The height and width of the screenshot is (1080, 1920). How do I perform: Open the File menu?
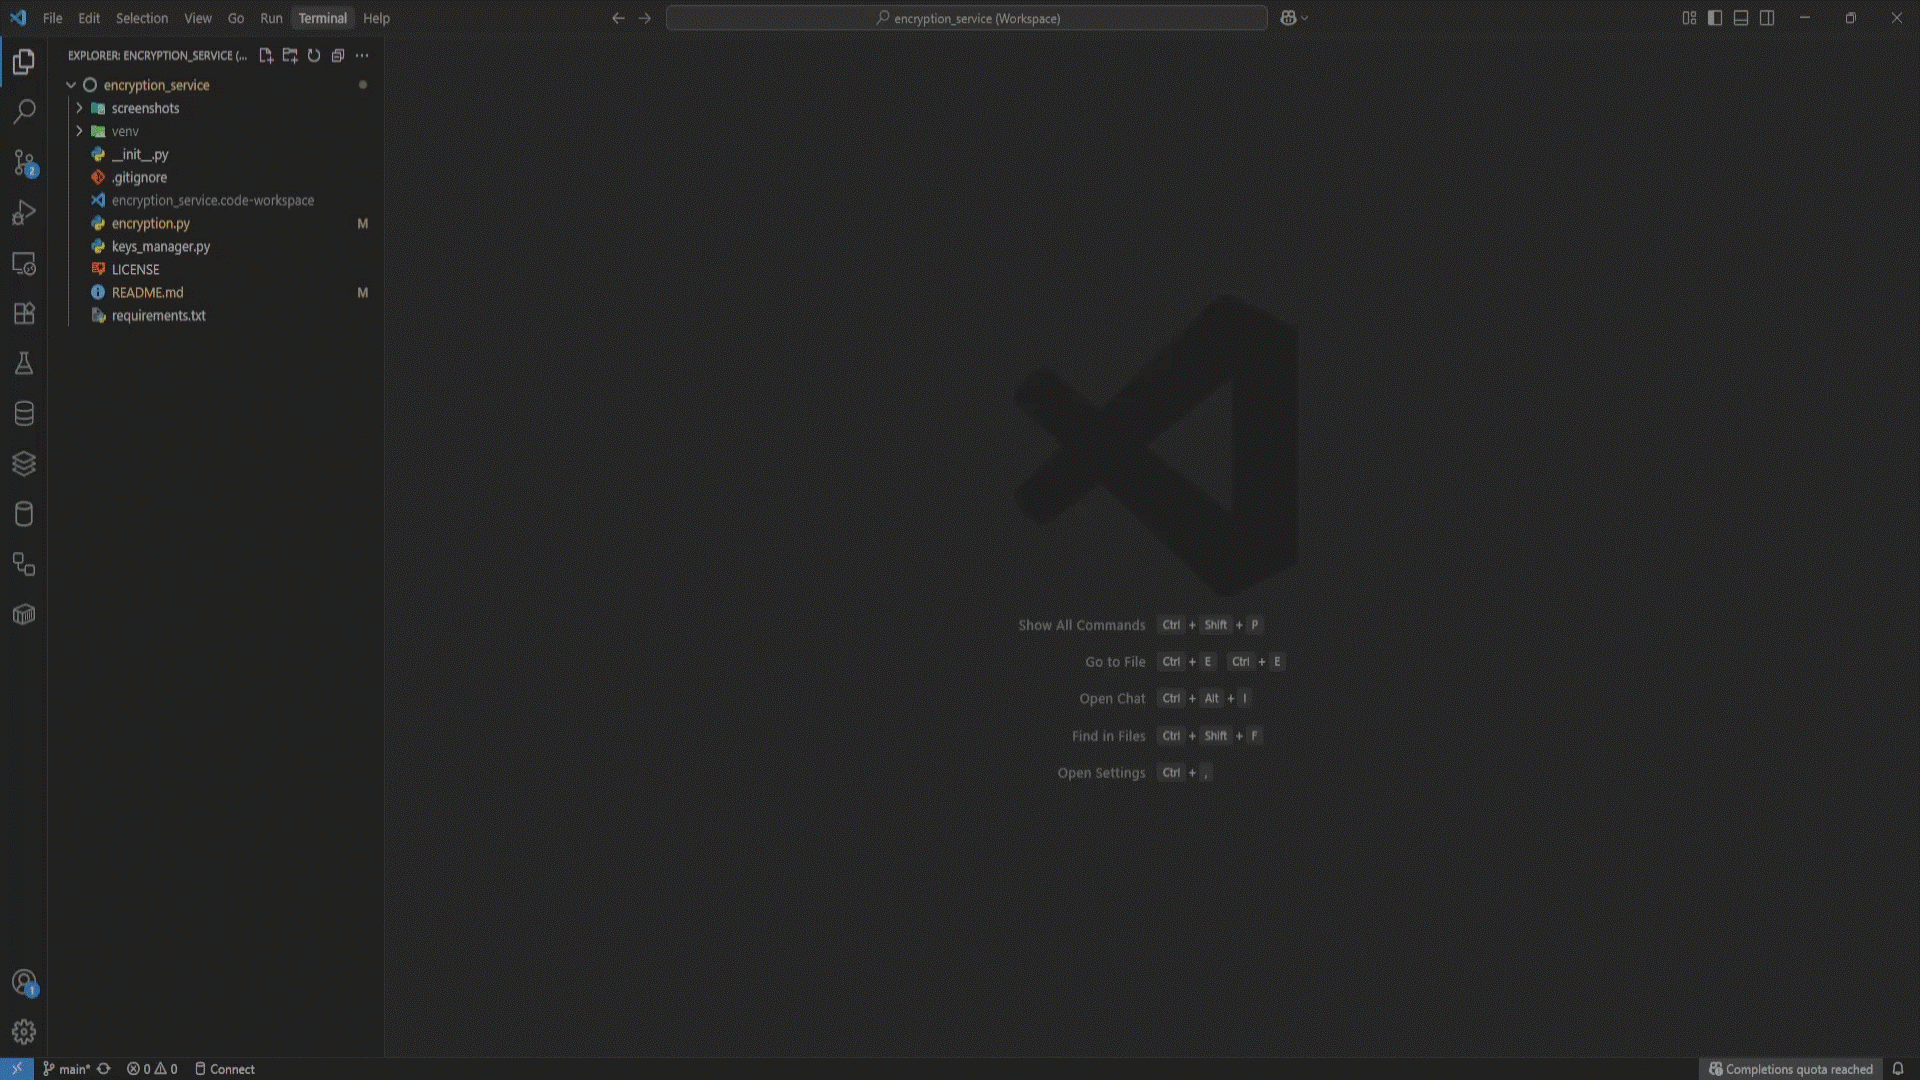52,18
